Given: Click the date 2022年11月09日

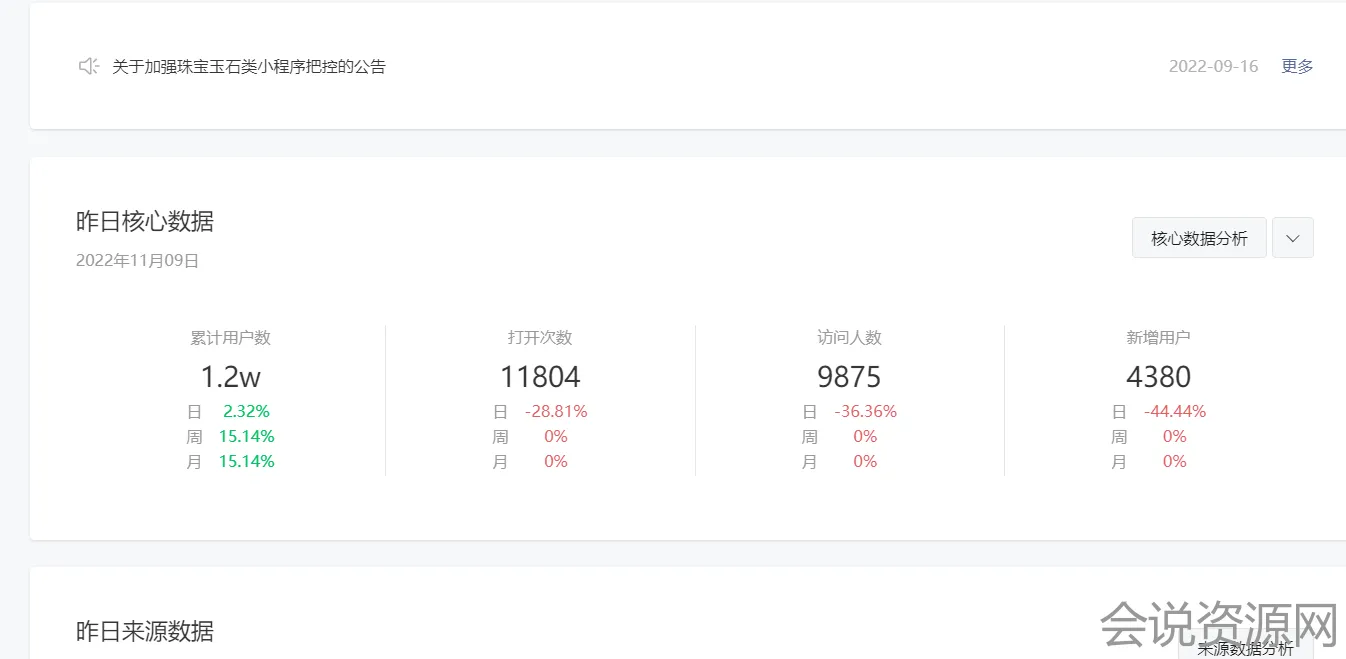Looking at the screenshot, I should tap(138, 261).
